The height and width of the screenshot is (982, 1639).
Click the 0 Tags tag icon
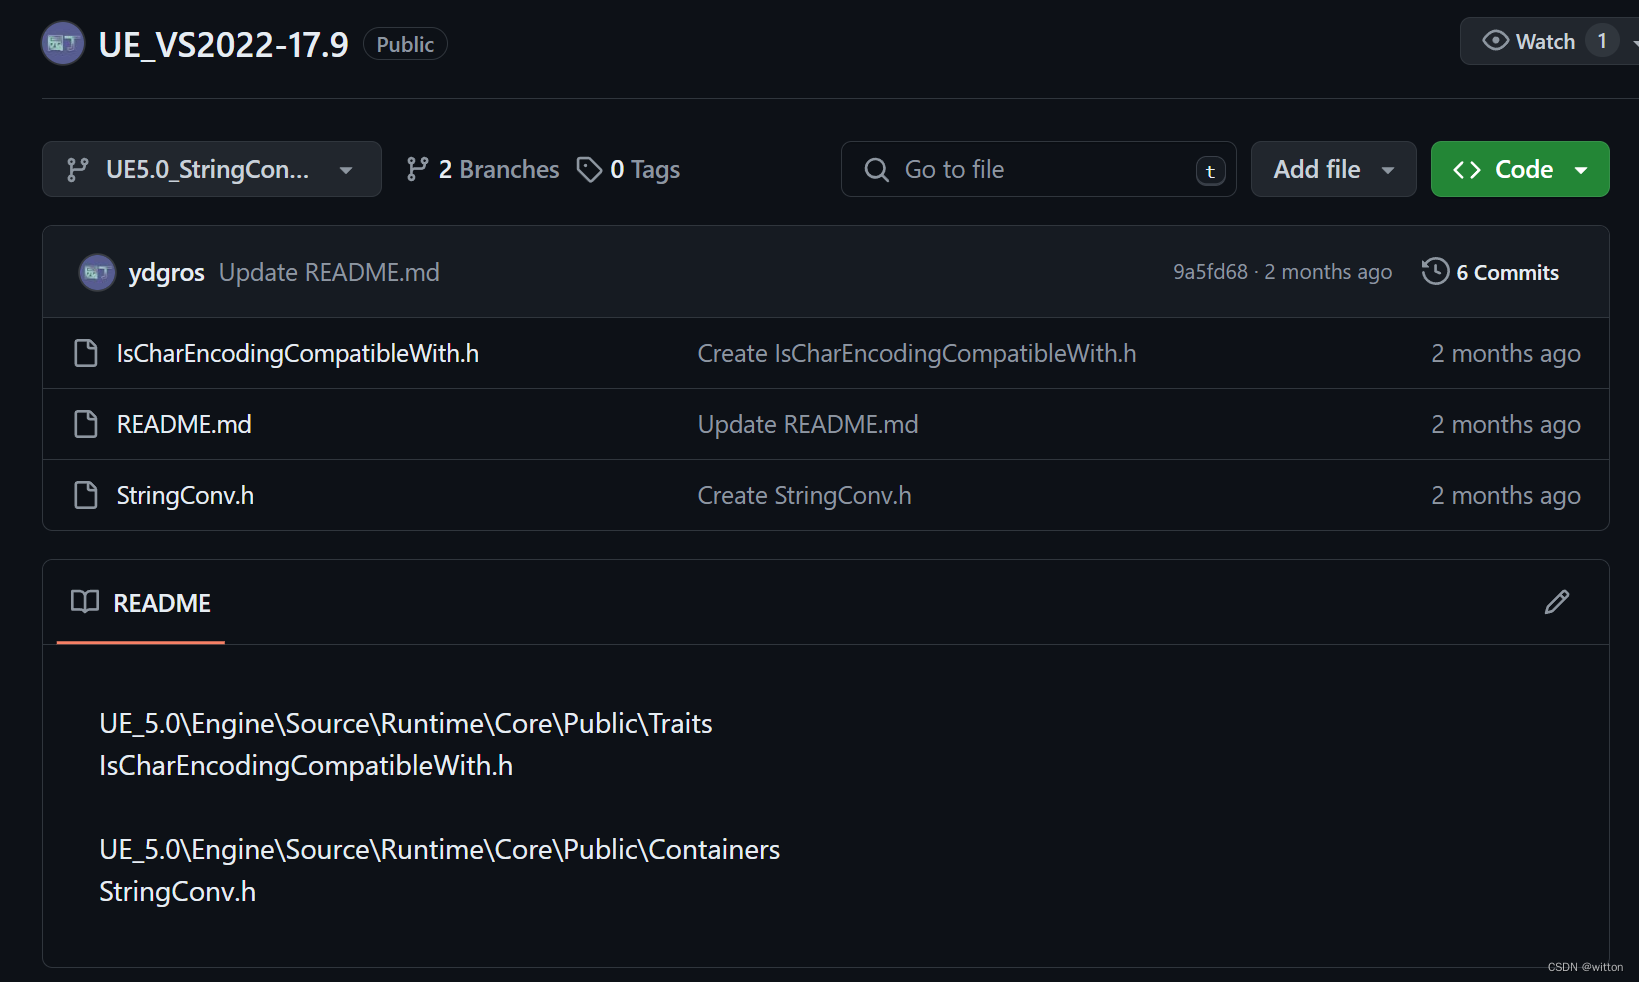(589, 170)
